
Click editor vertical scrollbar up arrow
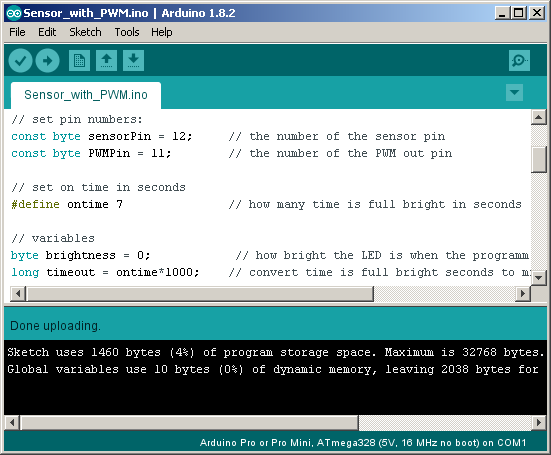(x=538, y=117)
